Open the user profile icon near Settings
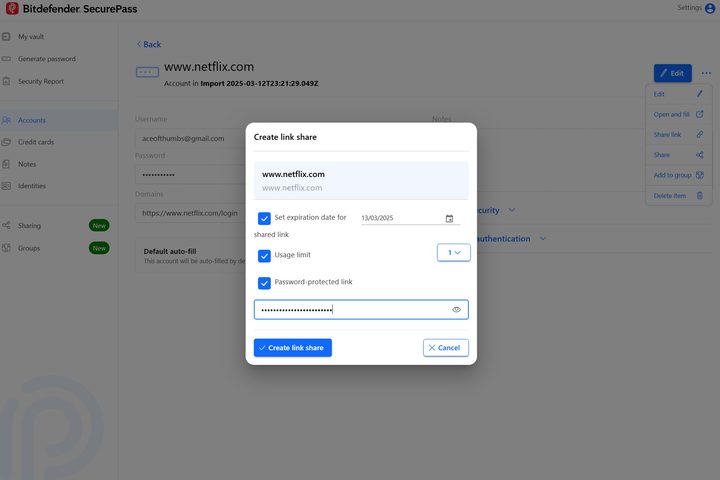The height and width of the screenshot is (480, 720). point(710,8)
